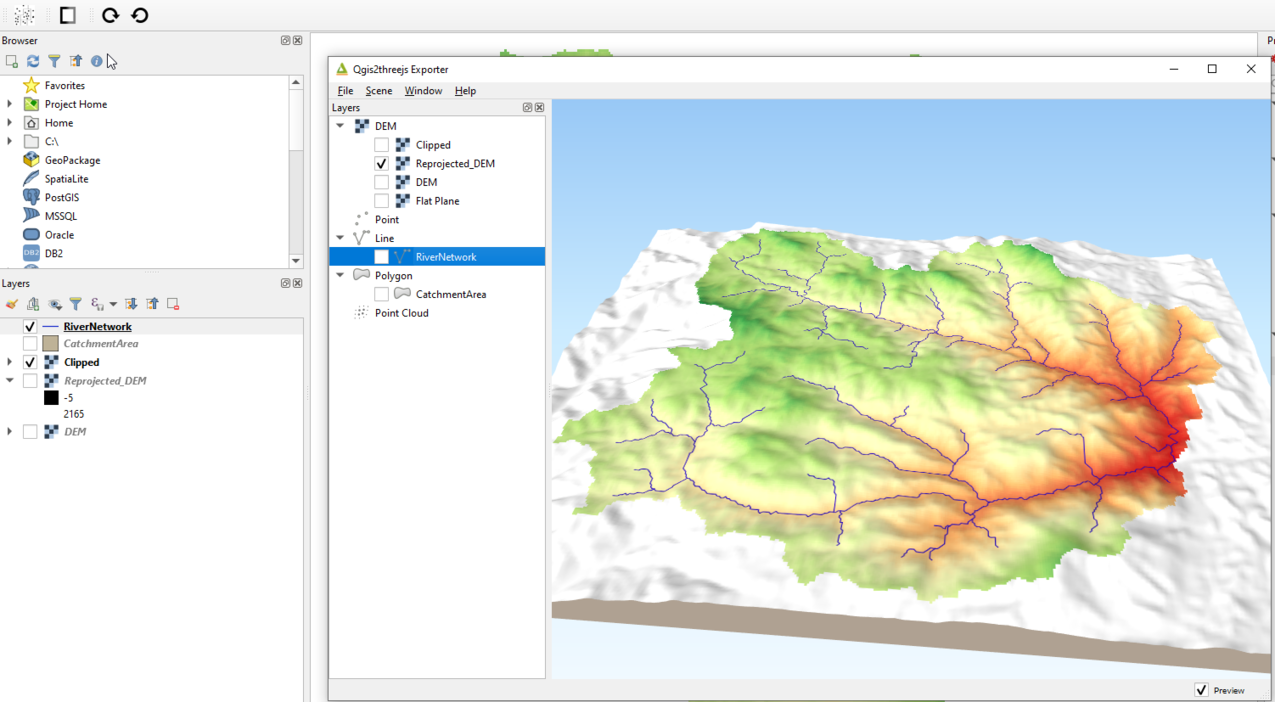Open the Expand All icon in Layers panel

tap(130, 304)
